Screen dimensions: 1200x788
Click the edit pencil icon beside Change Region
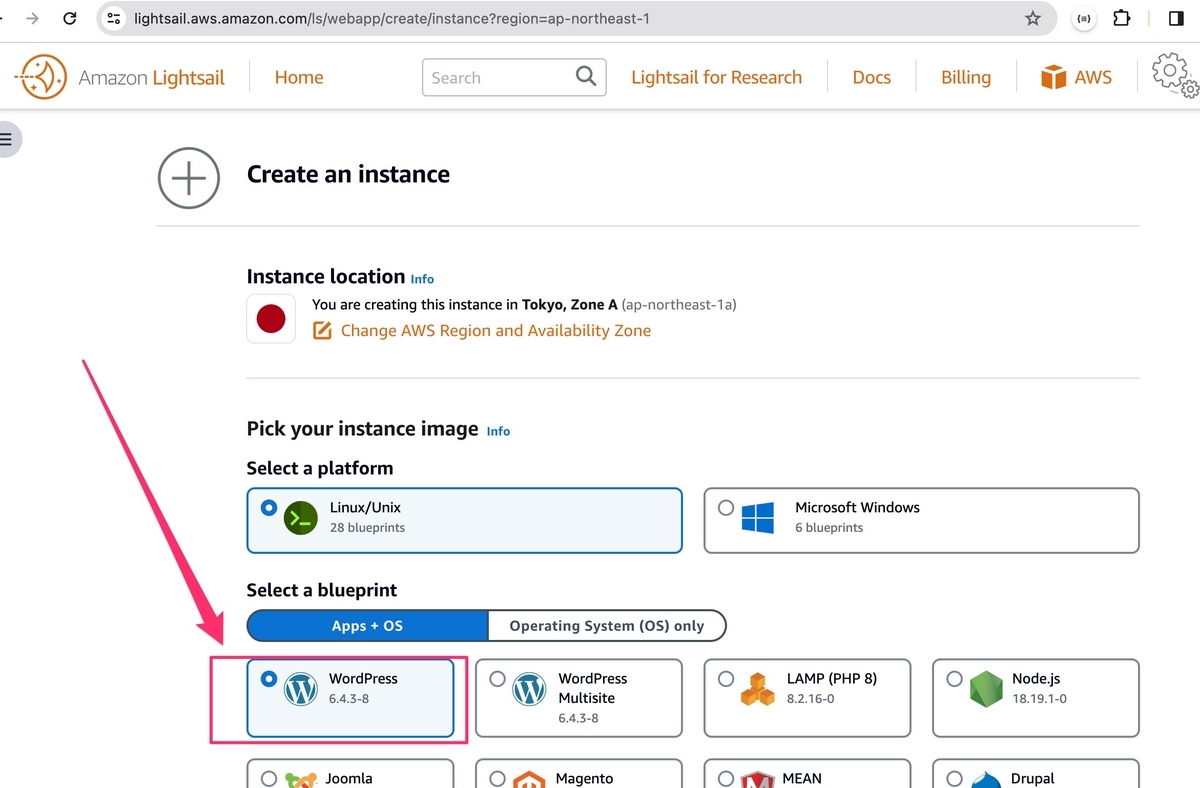click(322, 330)
